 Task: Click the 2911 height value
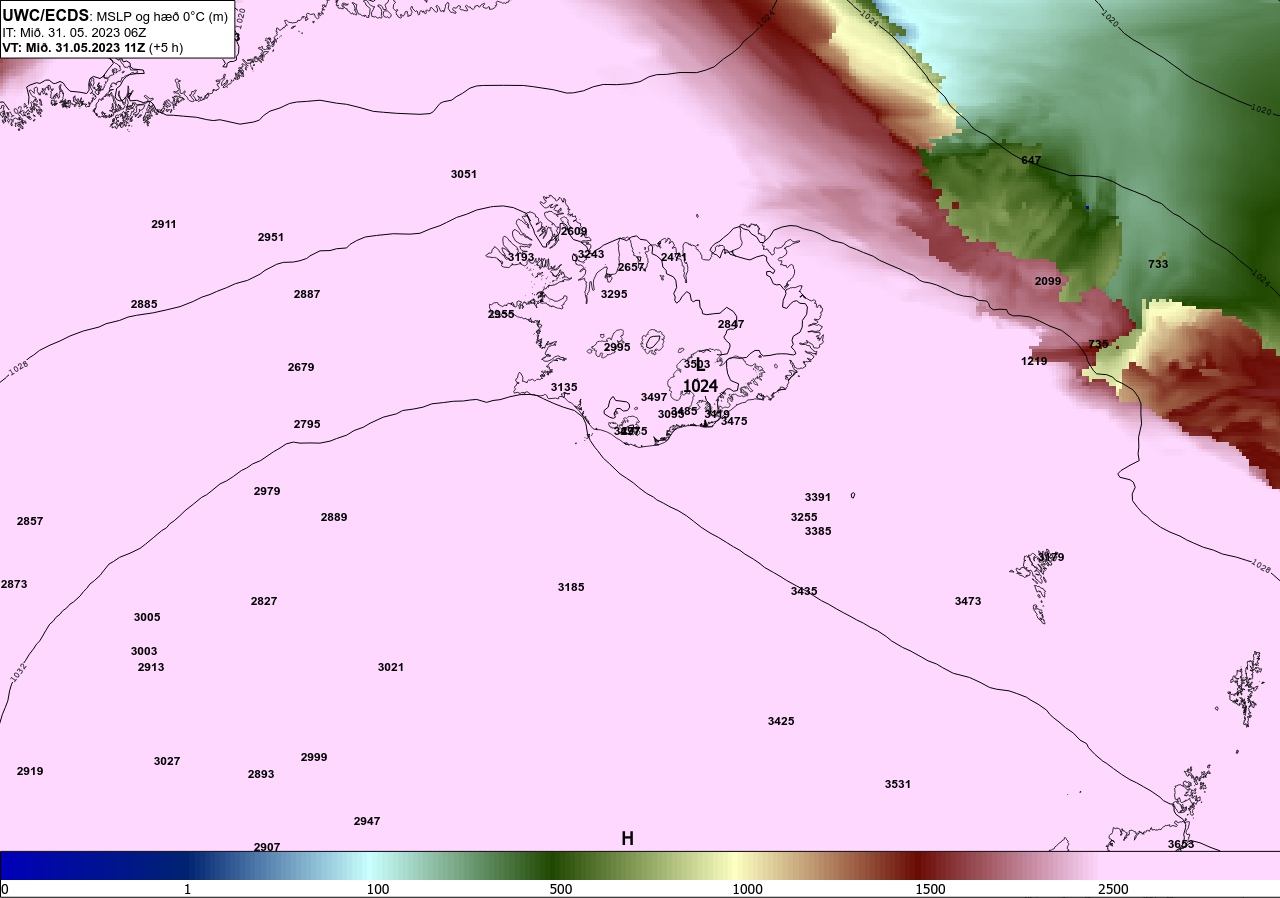pos(164,224)
